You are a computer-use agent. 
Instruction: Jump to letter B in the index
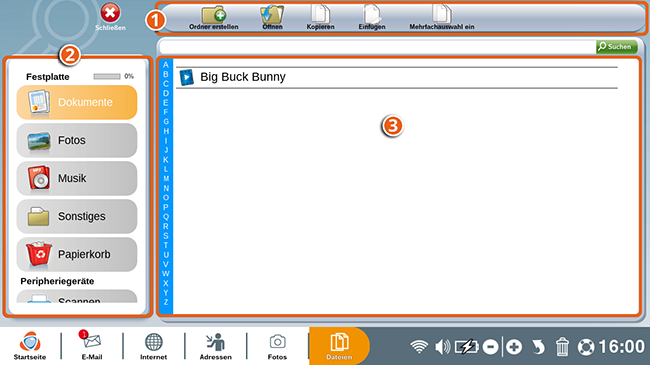(166, 74)
